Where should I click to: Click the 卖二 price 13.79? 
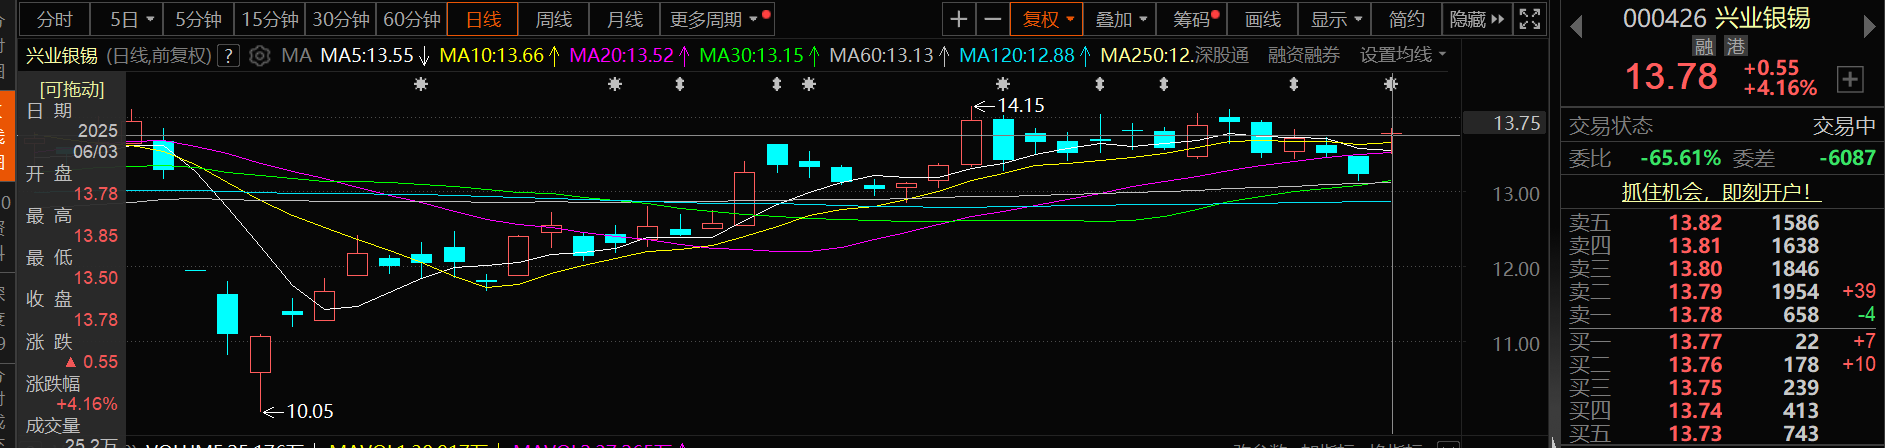click(1695, 292)
